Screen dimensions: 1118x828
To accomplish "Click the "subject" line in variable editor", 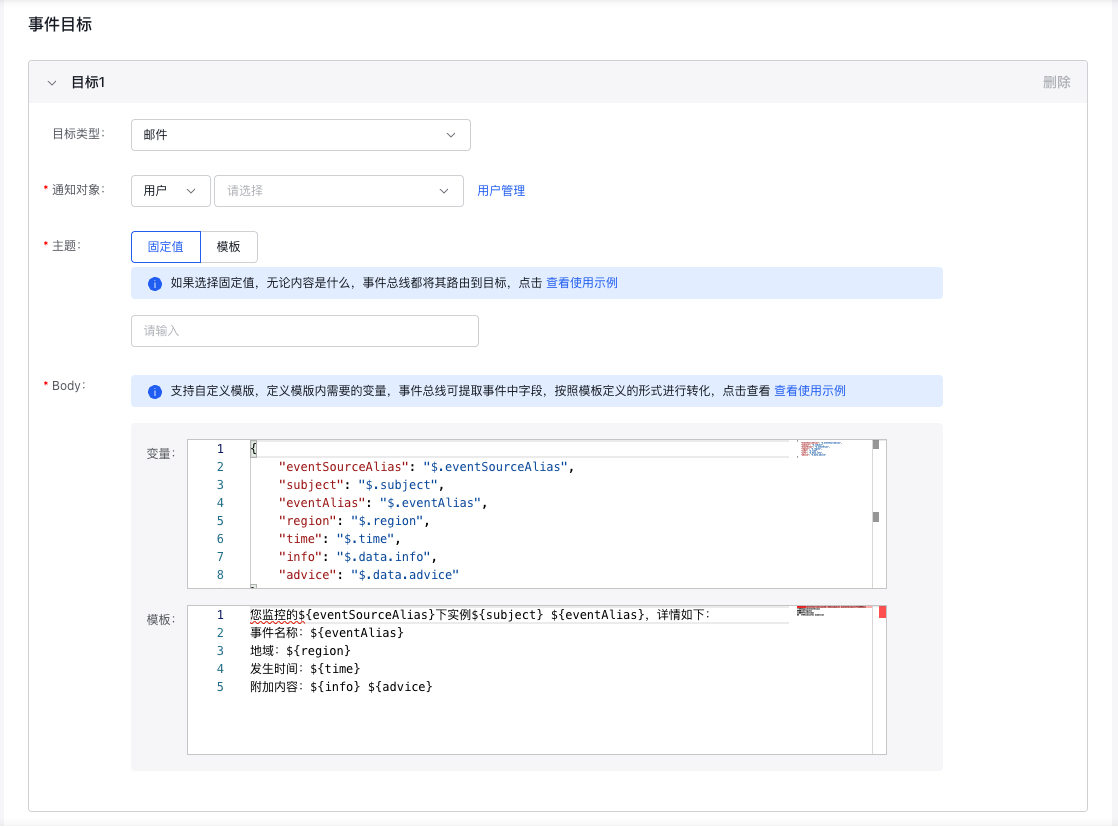I will click(361, 485).
